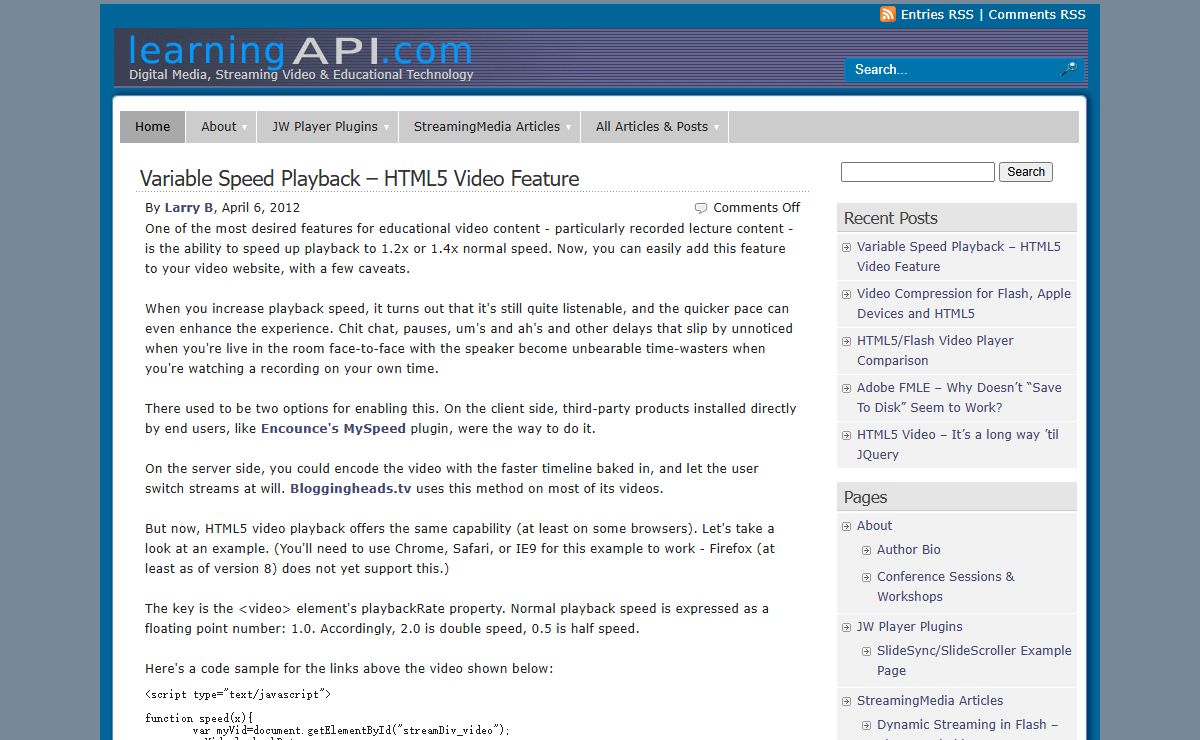Click the magnifier icon in header search
This screenshot has width=1200, height=740.
coord(1068,69)
